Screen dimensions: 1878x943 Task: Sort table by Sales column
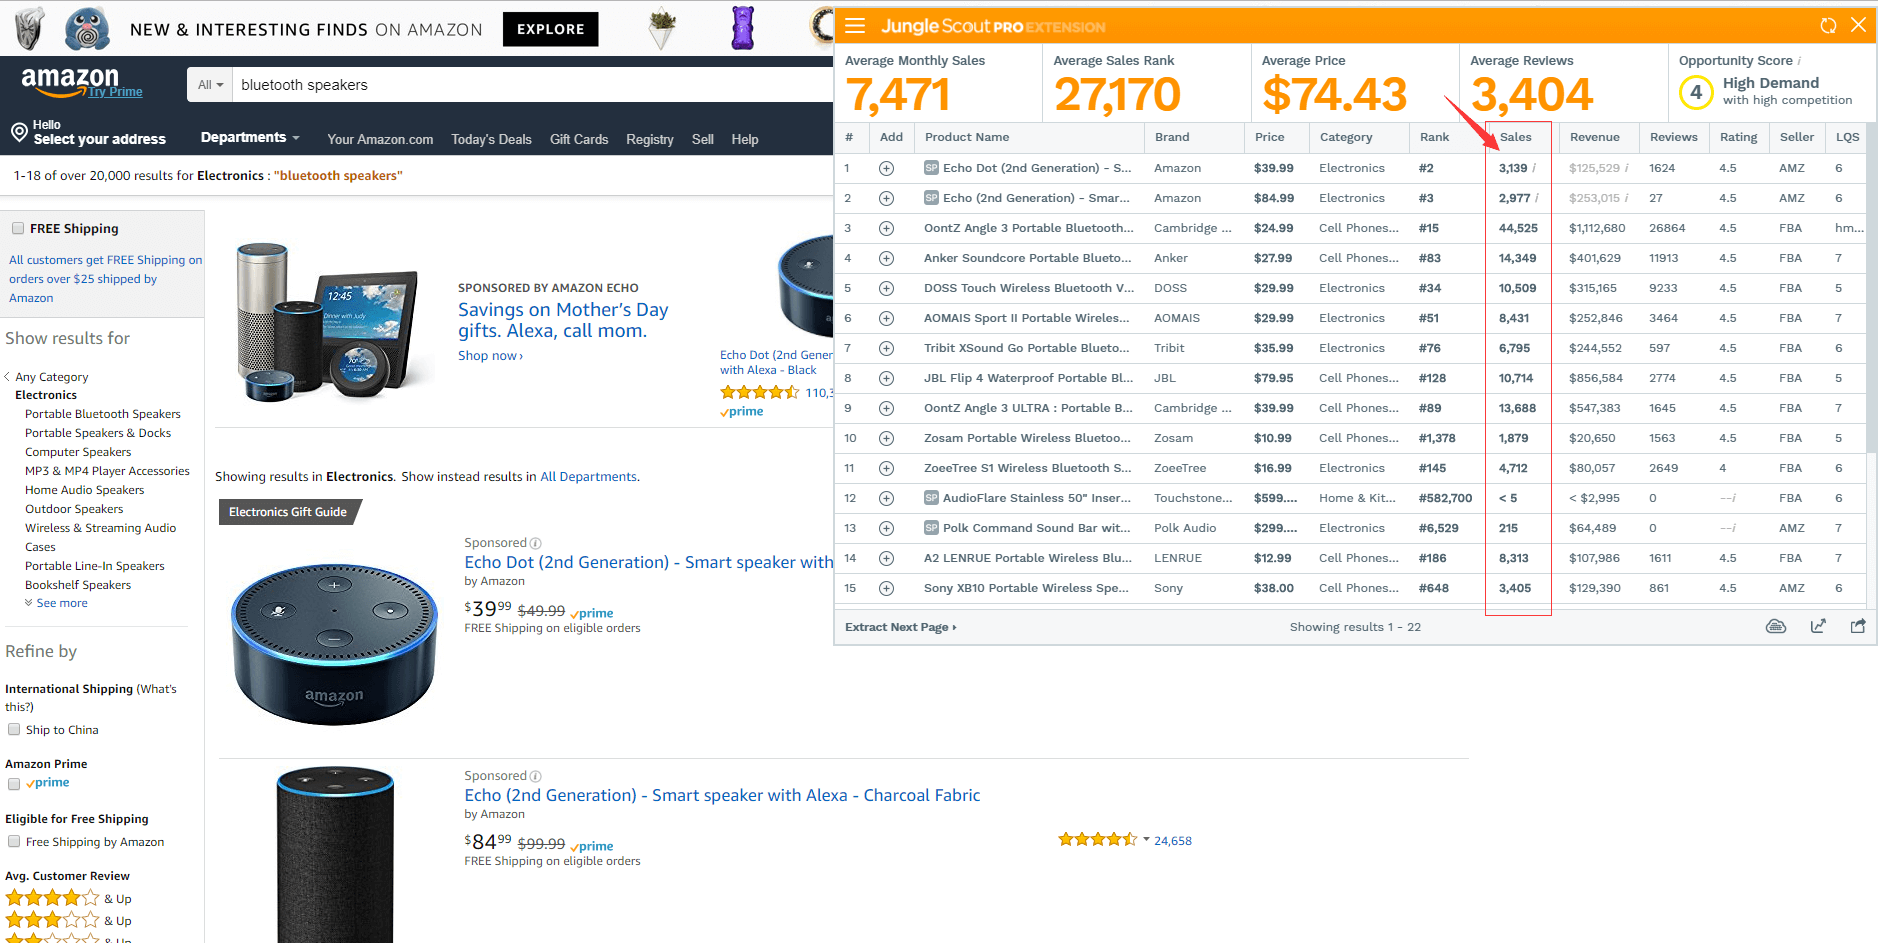(x=1515, y=137)
